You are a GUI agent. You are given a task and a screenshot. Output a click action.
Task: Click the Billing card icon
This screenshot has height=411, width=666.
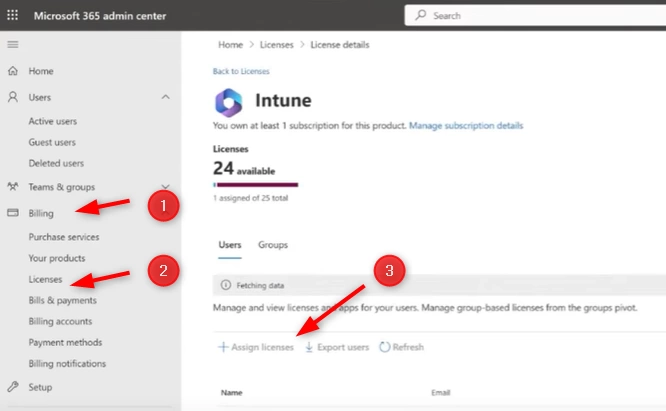(13, 213)
